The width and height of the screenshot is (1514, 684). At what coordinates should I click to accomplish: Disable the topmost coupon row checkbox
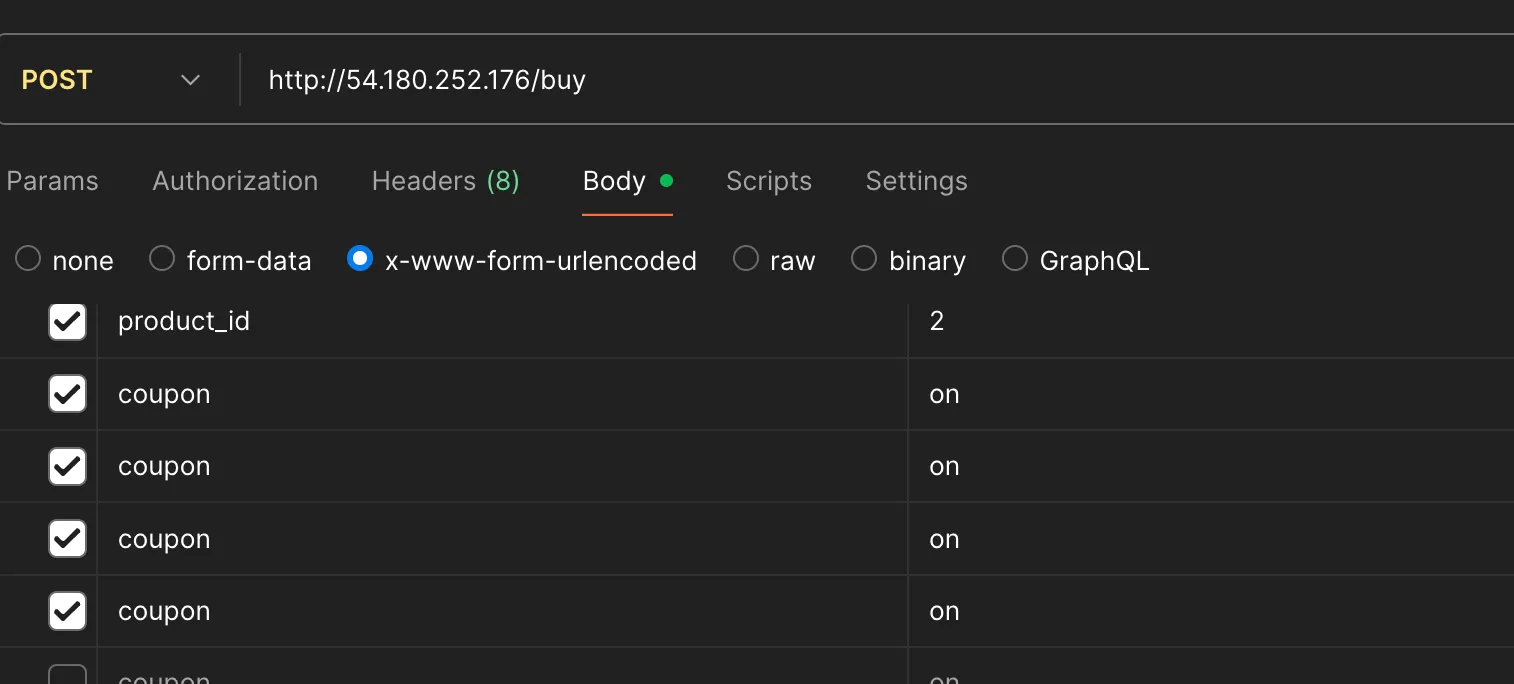(67, 394)
